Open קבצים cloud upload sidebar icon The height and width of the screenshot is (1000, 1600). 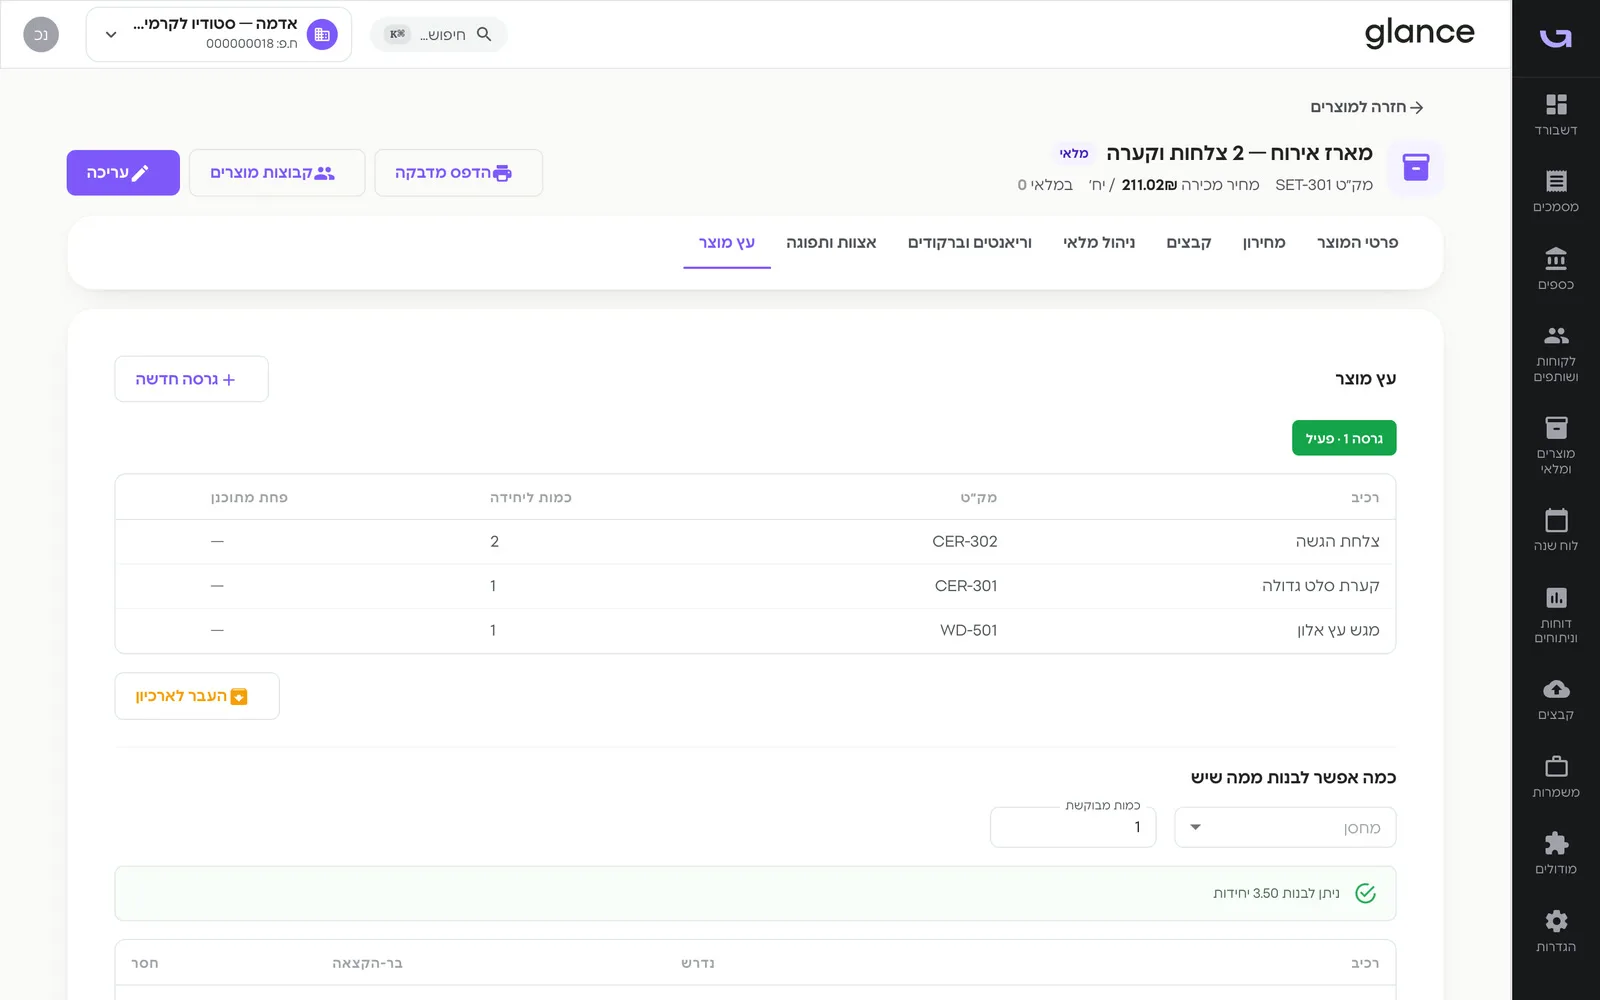point(1556,699)
